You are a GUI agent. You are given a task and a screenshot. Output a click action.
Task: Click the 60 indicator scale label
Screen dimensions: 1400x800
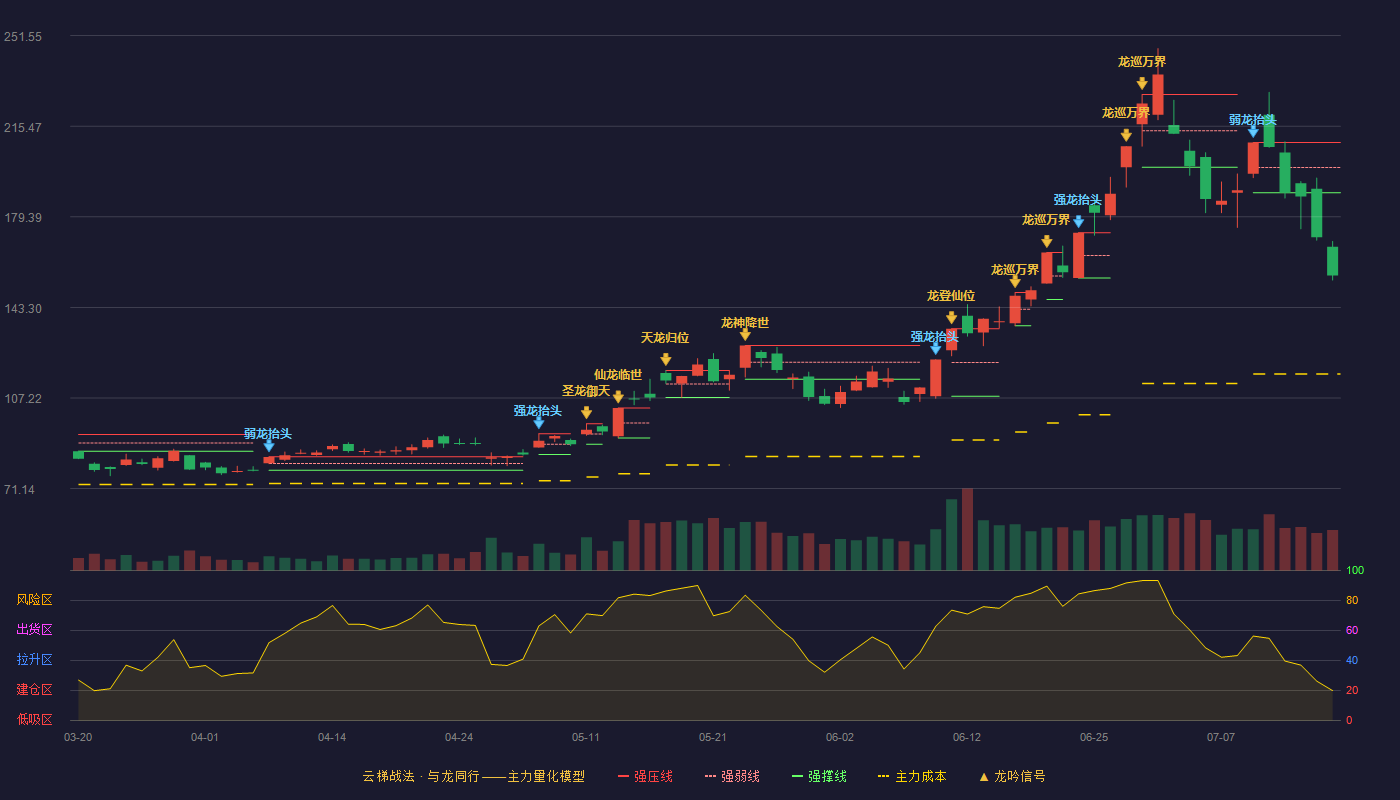coord(1352,630)
